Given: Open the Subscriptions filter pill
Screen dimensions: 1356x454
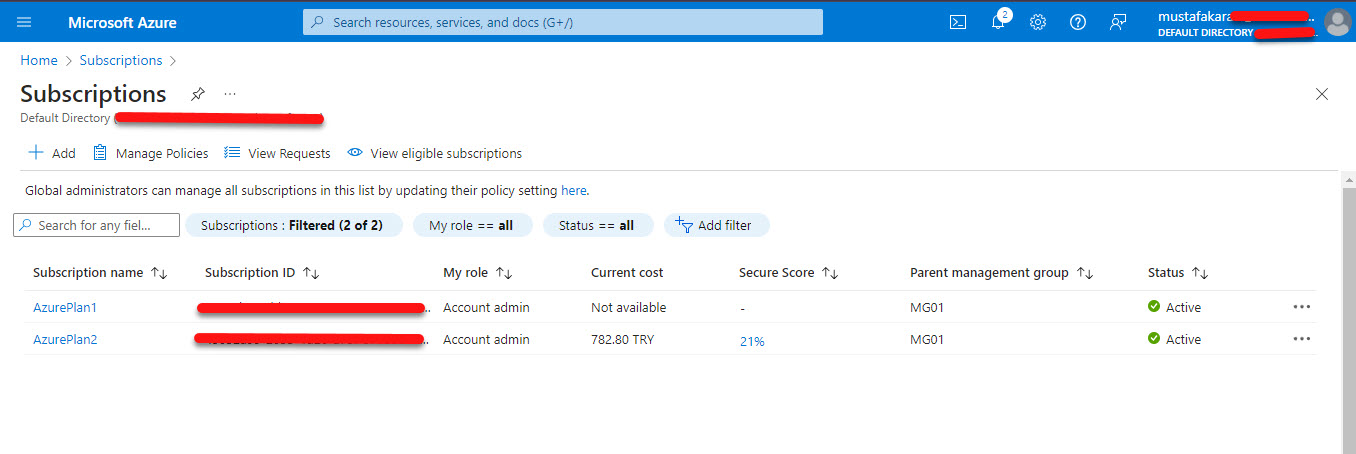Looking at the screenshot, I should (x=293, y=225).
